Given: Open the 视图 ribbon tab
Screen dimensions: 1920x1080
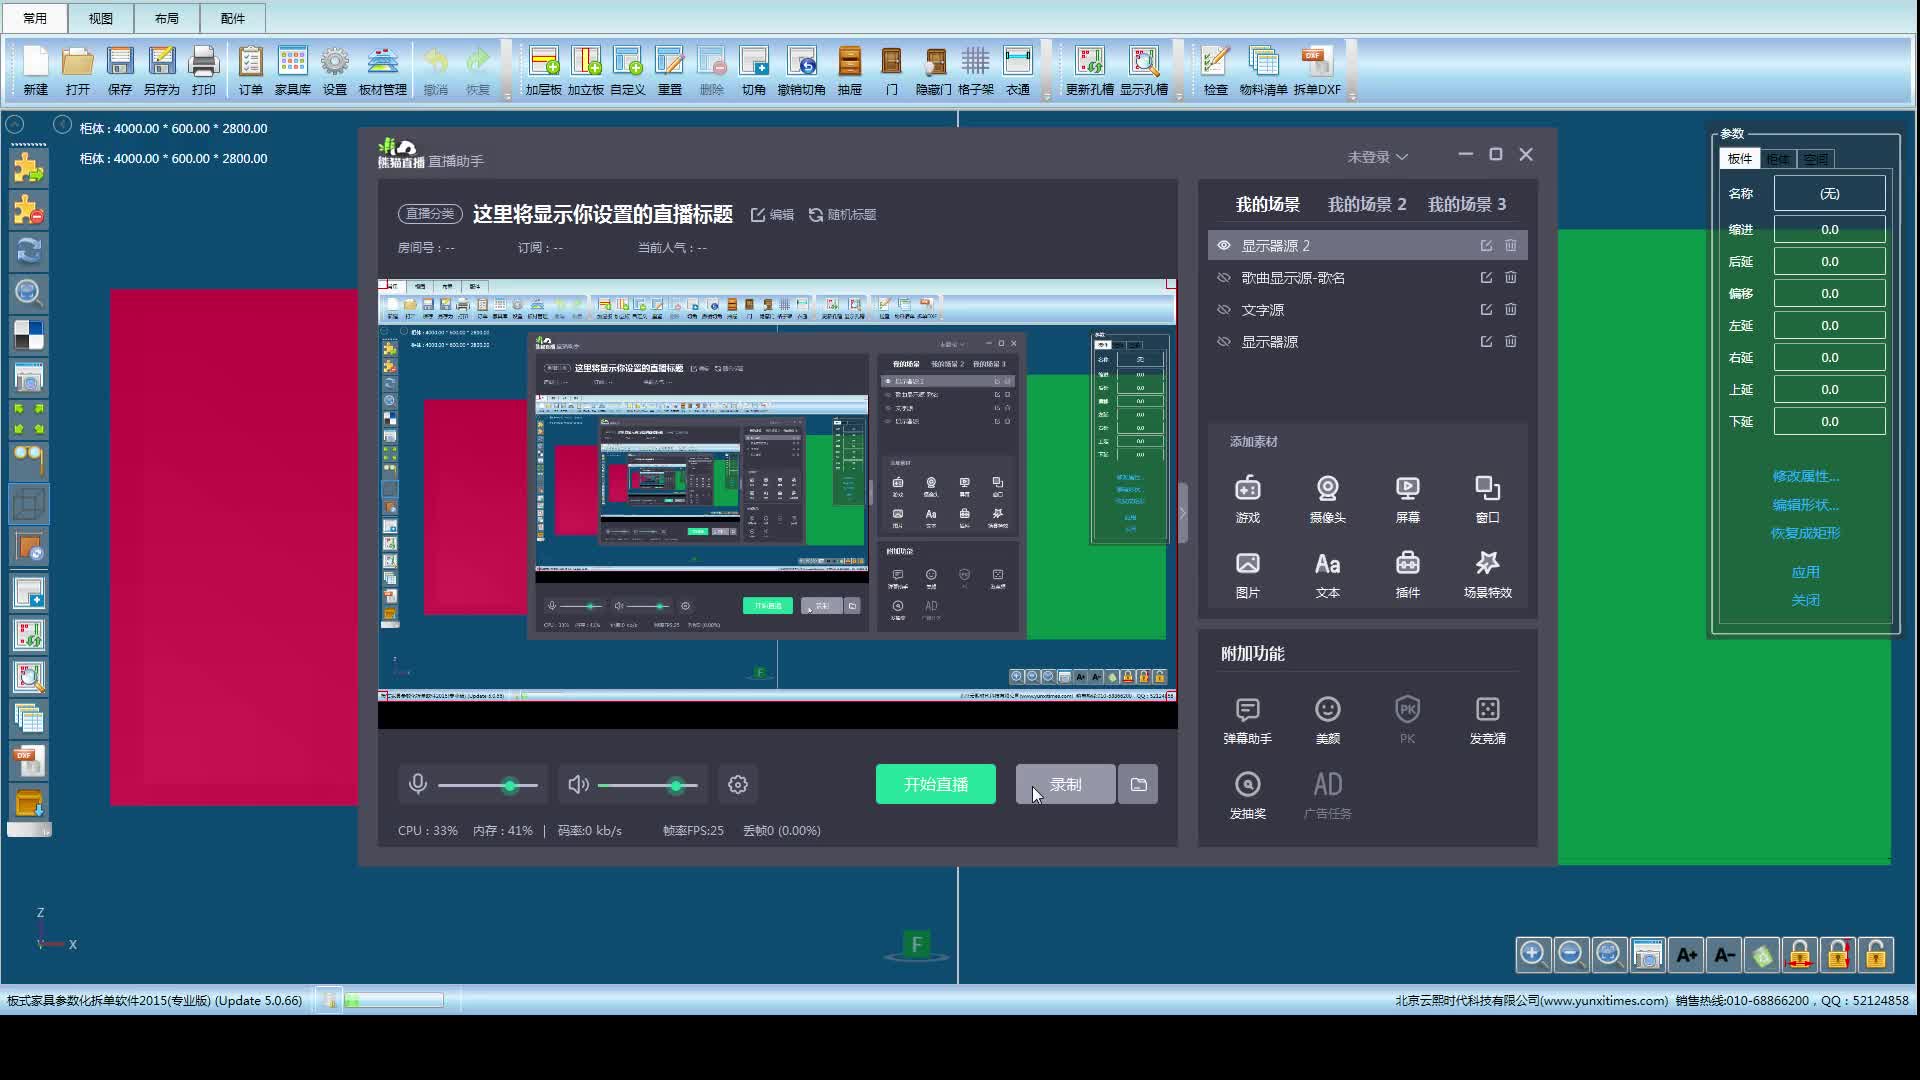Looking at the screenshot, I should click(100, 18).
